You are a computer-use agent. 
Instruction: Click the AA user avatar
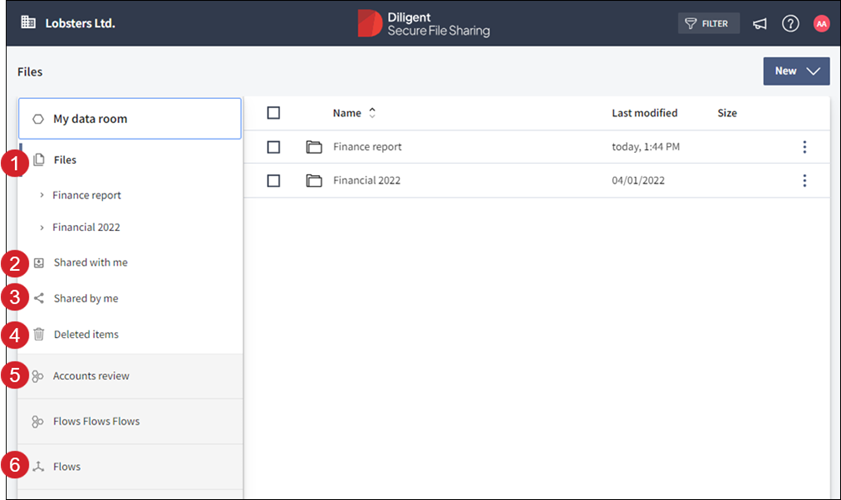tap(821, 24)
